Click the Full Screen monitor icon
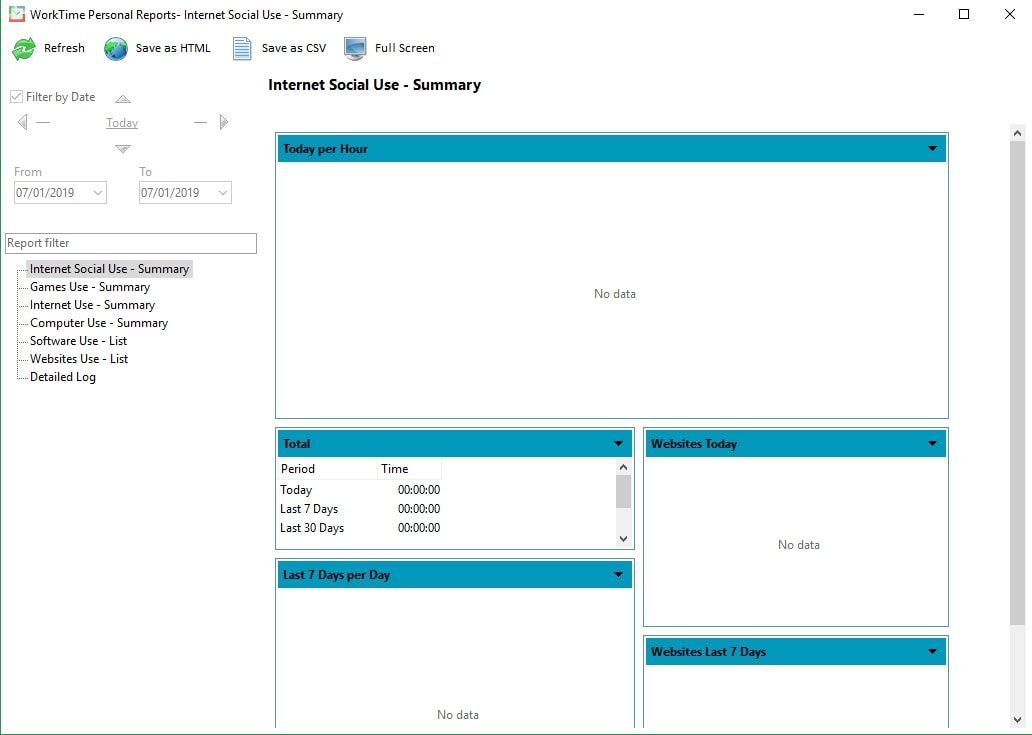The image size is (1032, 735). (355, 48)
